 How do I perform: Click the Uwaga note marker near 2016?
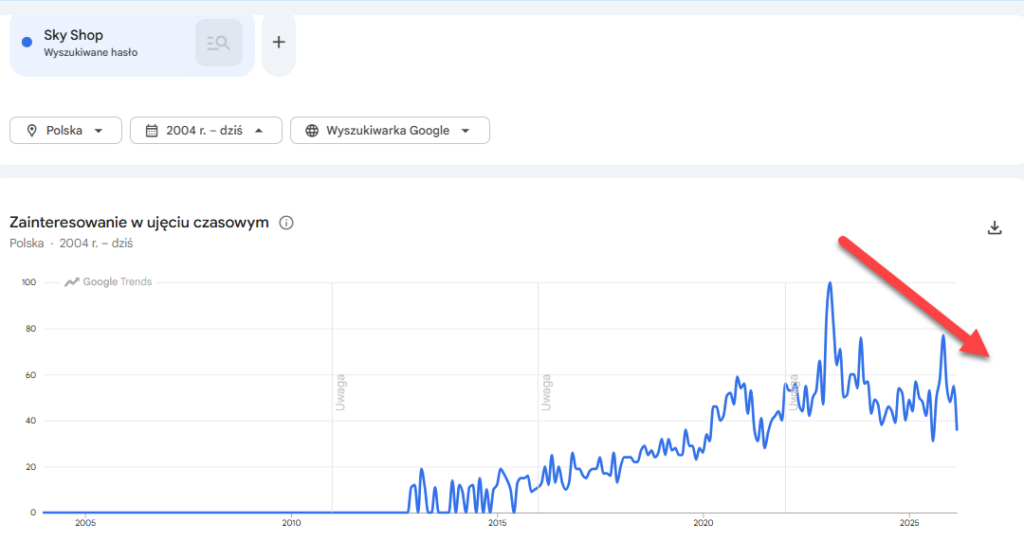coord(546,392)
